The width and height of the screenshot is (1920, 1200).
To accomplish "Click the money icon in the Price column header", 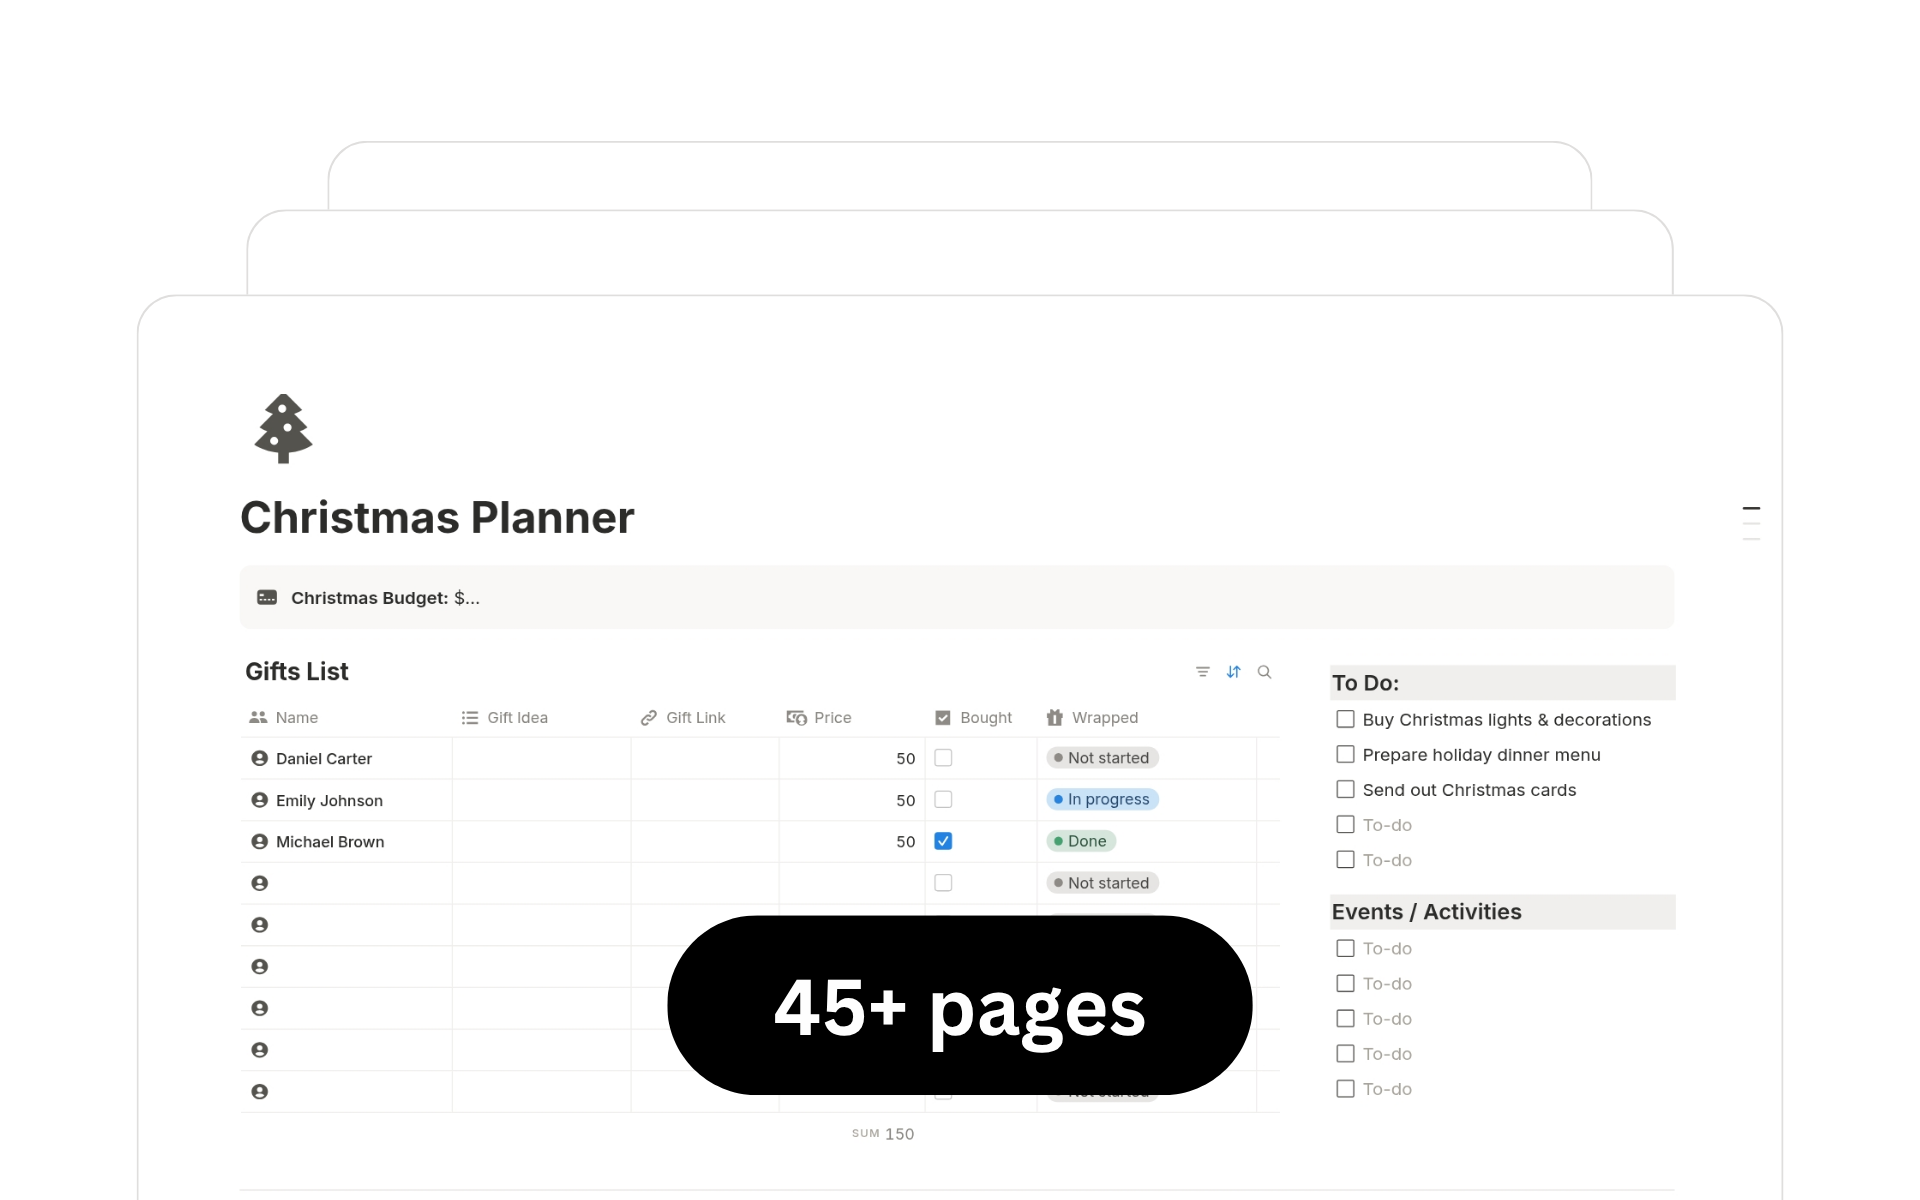I will 795,717.
